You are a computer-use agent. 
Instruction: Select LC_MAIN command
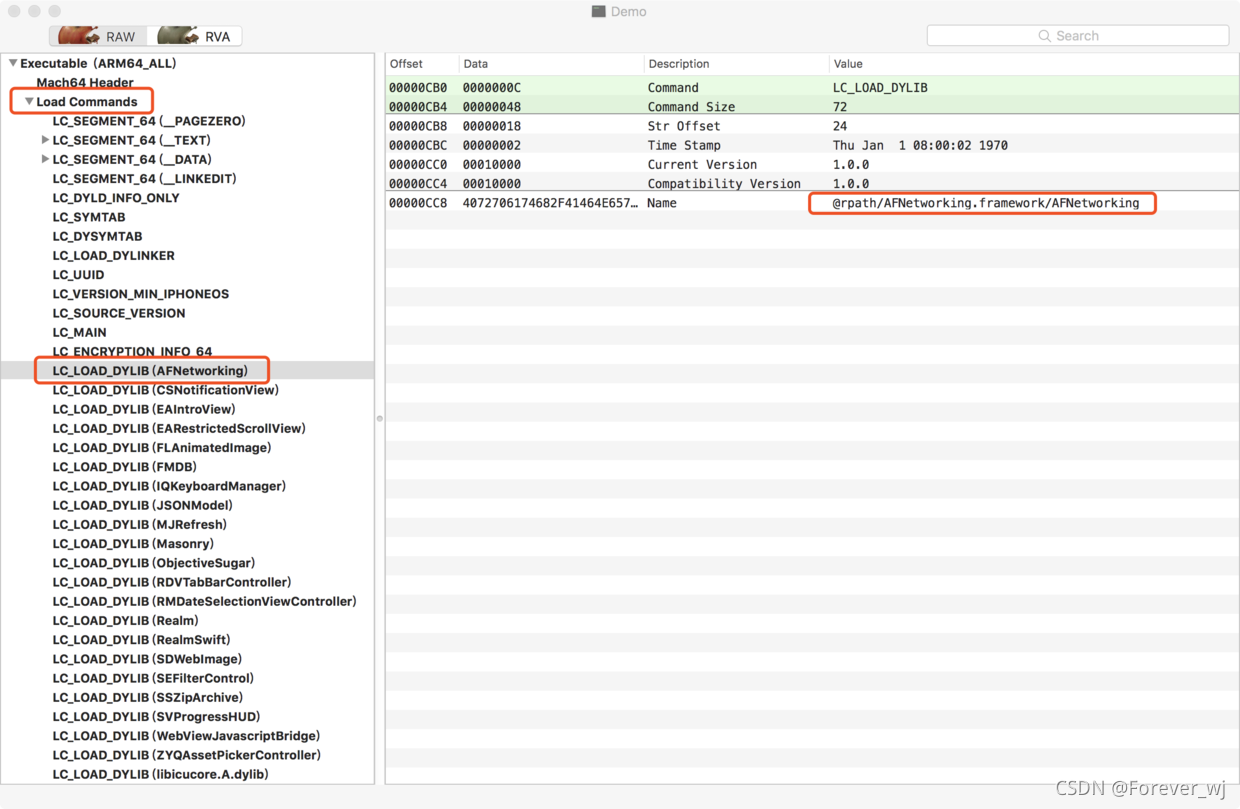coord(79,332)
